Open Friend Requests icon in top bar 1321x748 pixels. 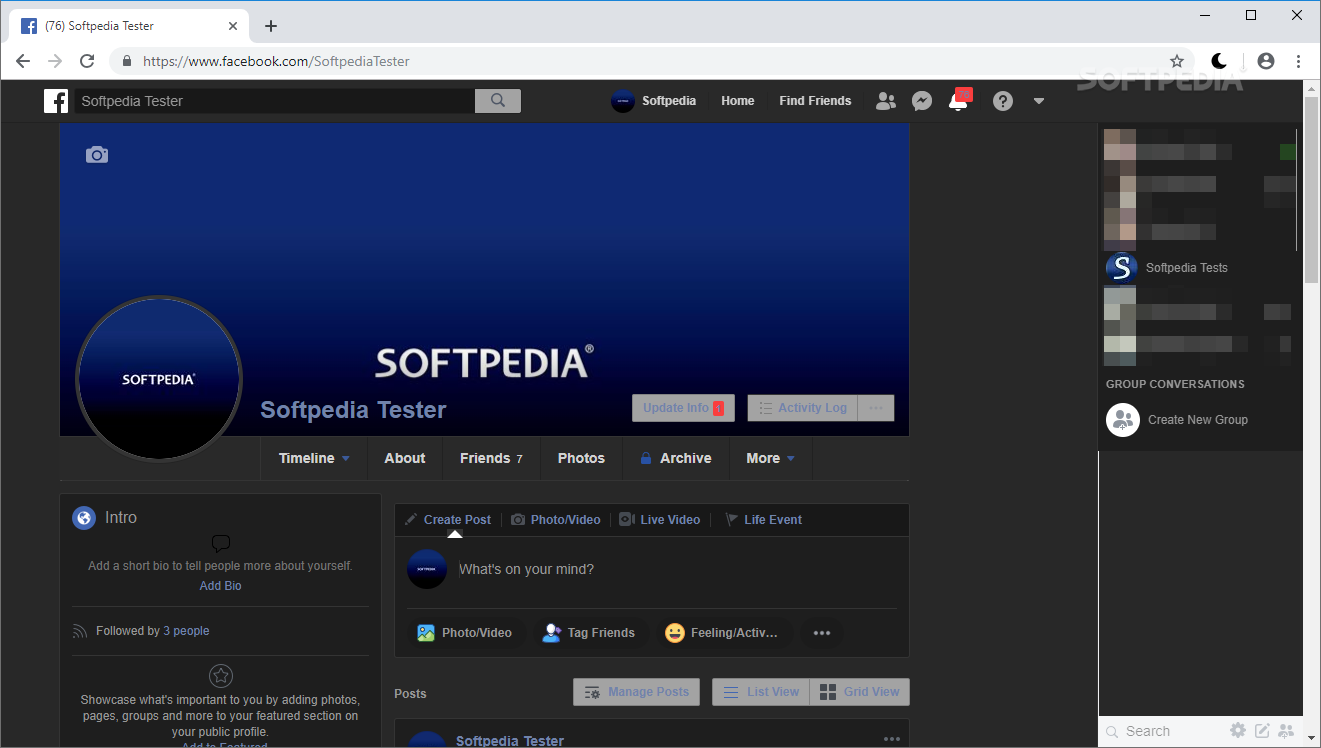pos(886,101)
